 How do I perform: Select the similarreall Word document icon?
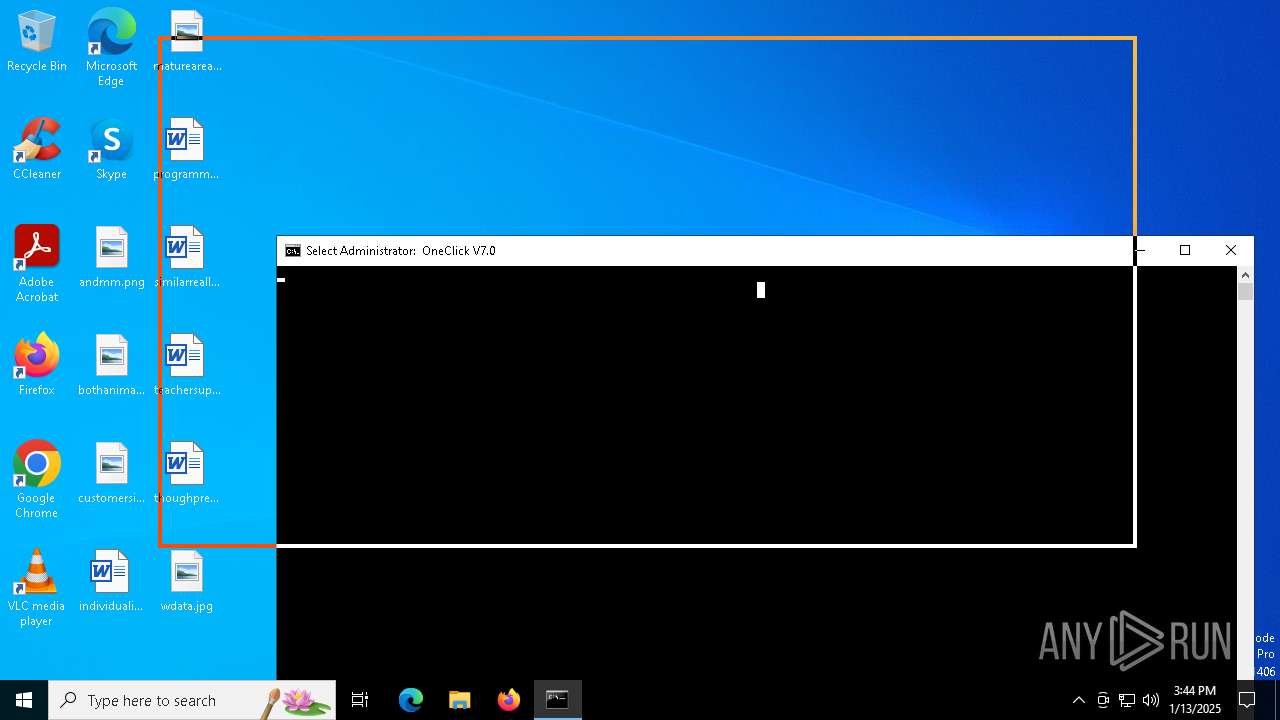tap(186, 257)
